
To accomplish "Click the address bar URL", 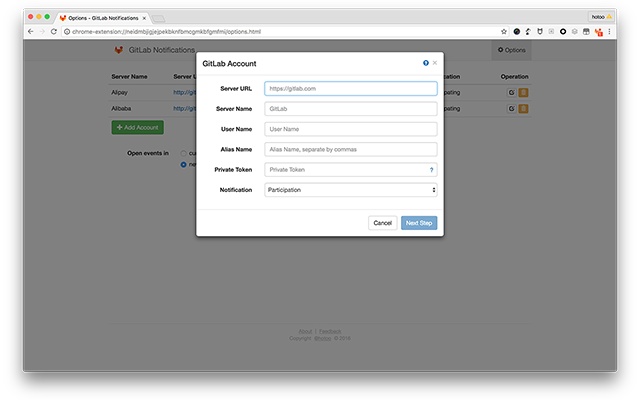I will pyautogui.click(x=166, y=31).
